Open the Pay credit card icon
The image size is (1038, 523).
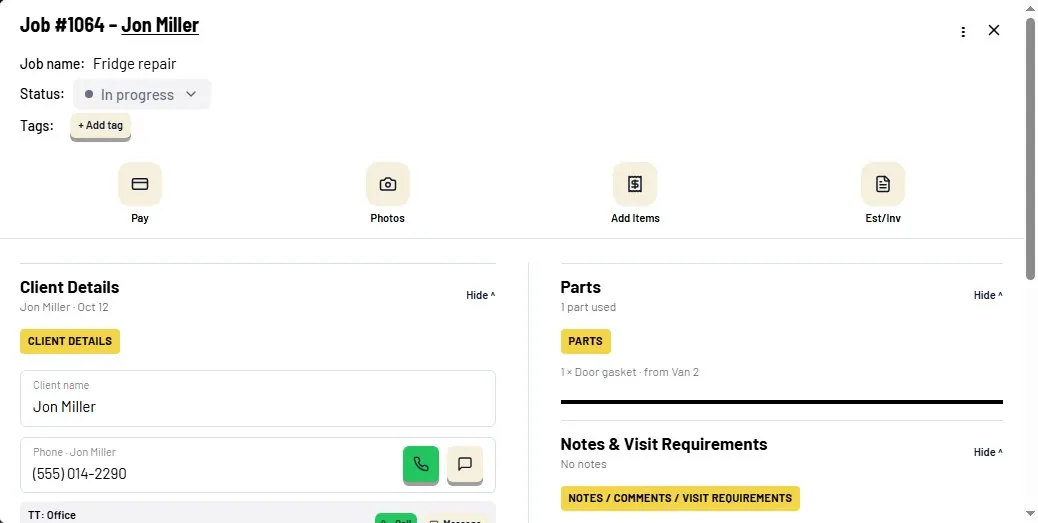coord(140,184)
